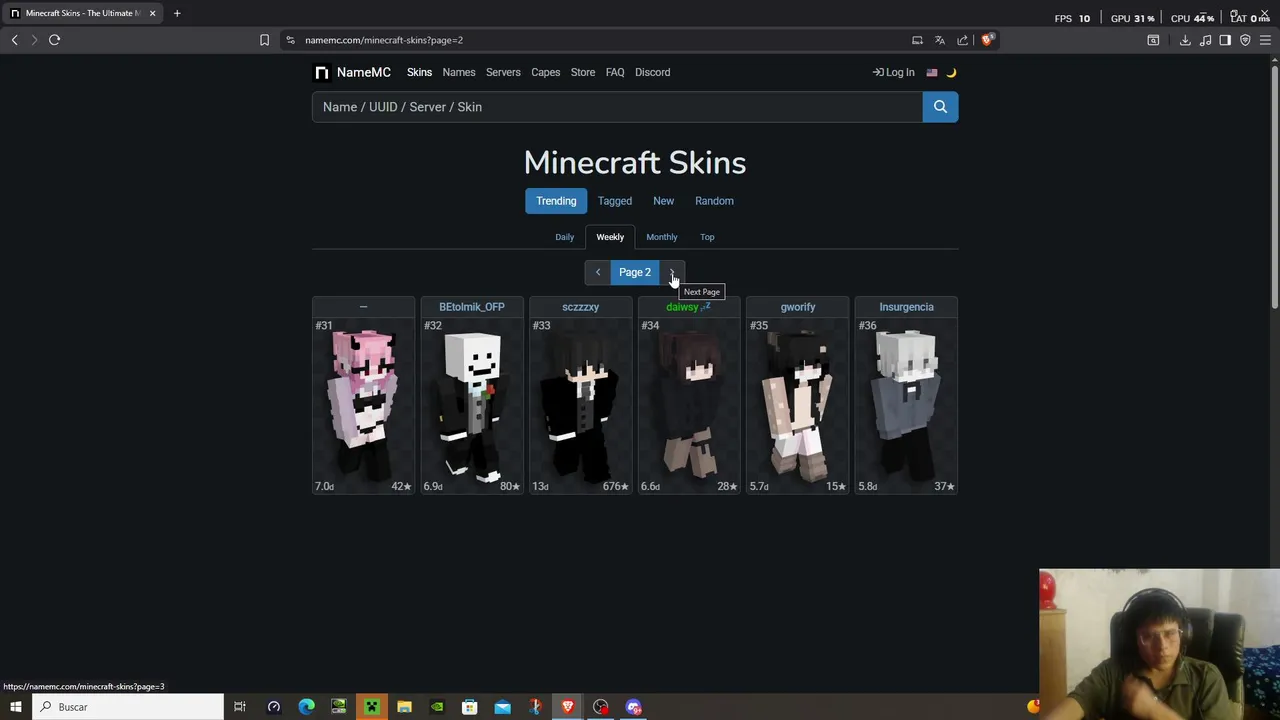Select the New skins tab
Viewport: 1280px width, 720px height.
(663, 201)
